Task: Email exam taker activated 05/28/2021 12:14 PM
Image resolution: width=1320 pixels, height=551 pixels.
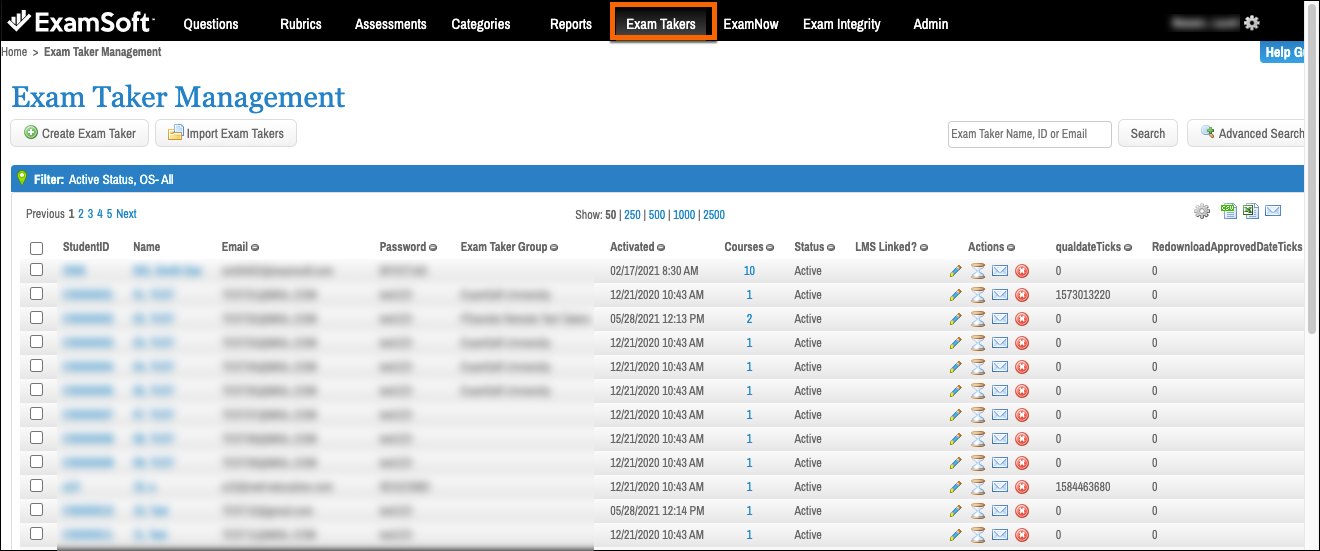Action: 1000,511
